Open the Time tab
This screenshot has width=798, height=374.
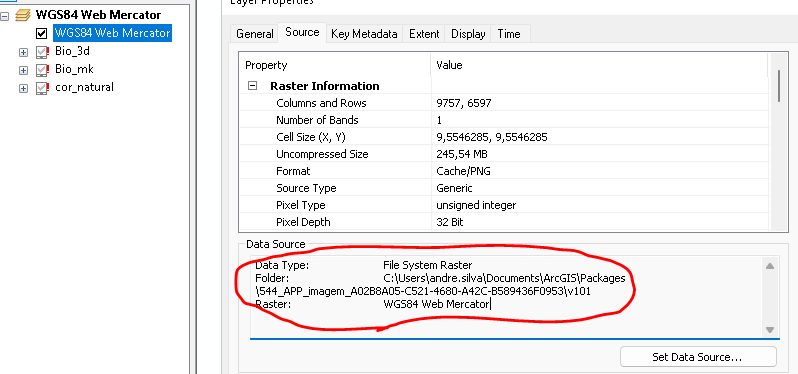coord(509,34)
